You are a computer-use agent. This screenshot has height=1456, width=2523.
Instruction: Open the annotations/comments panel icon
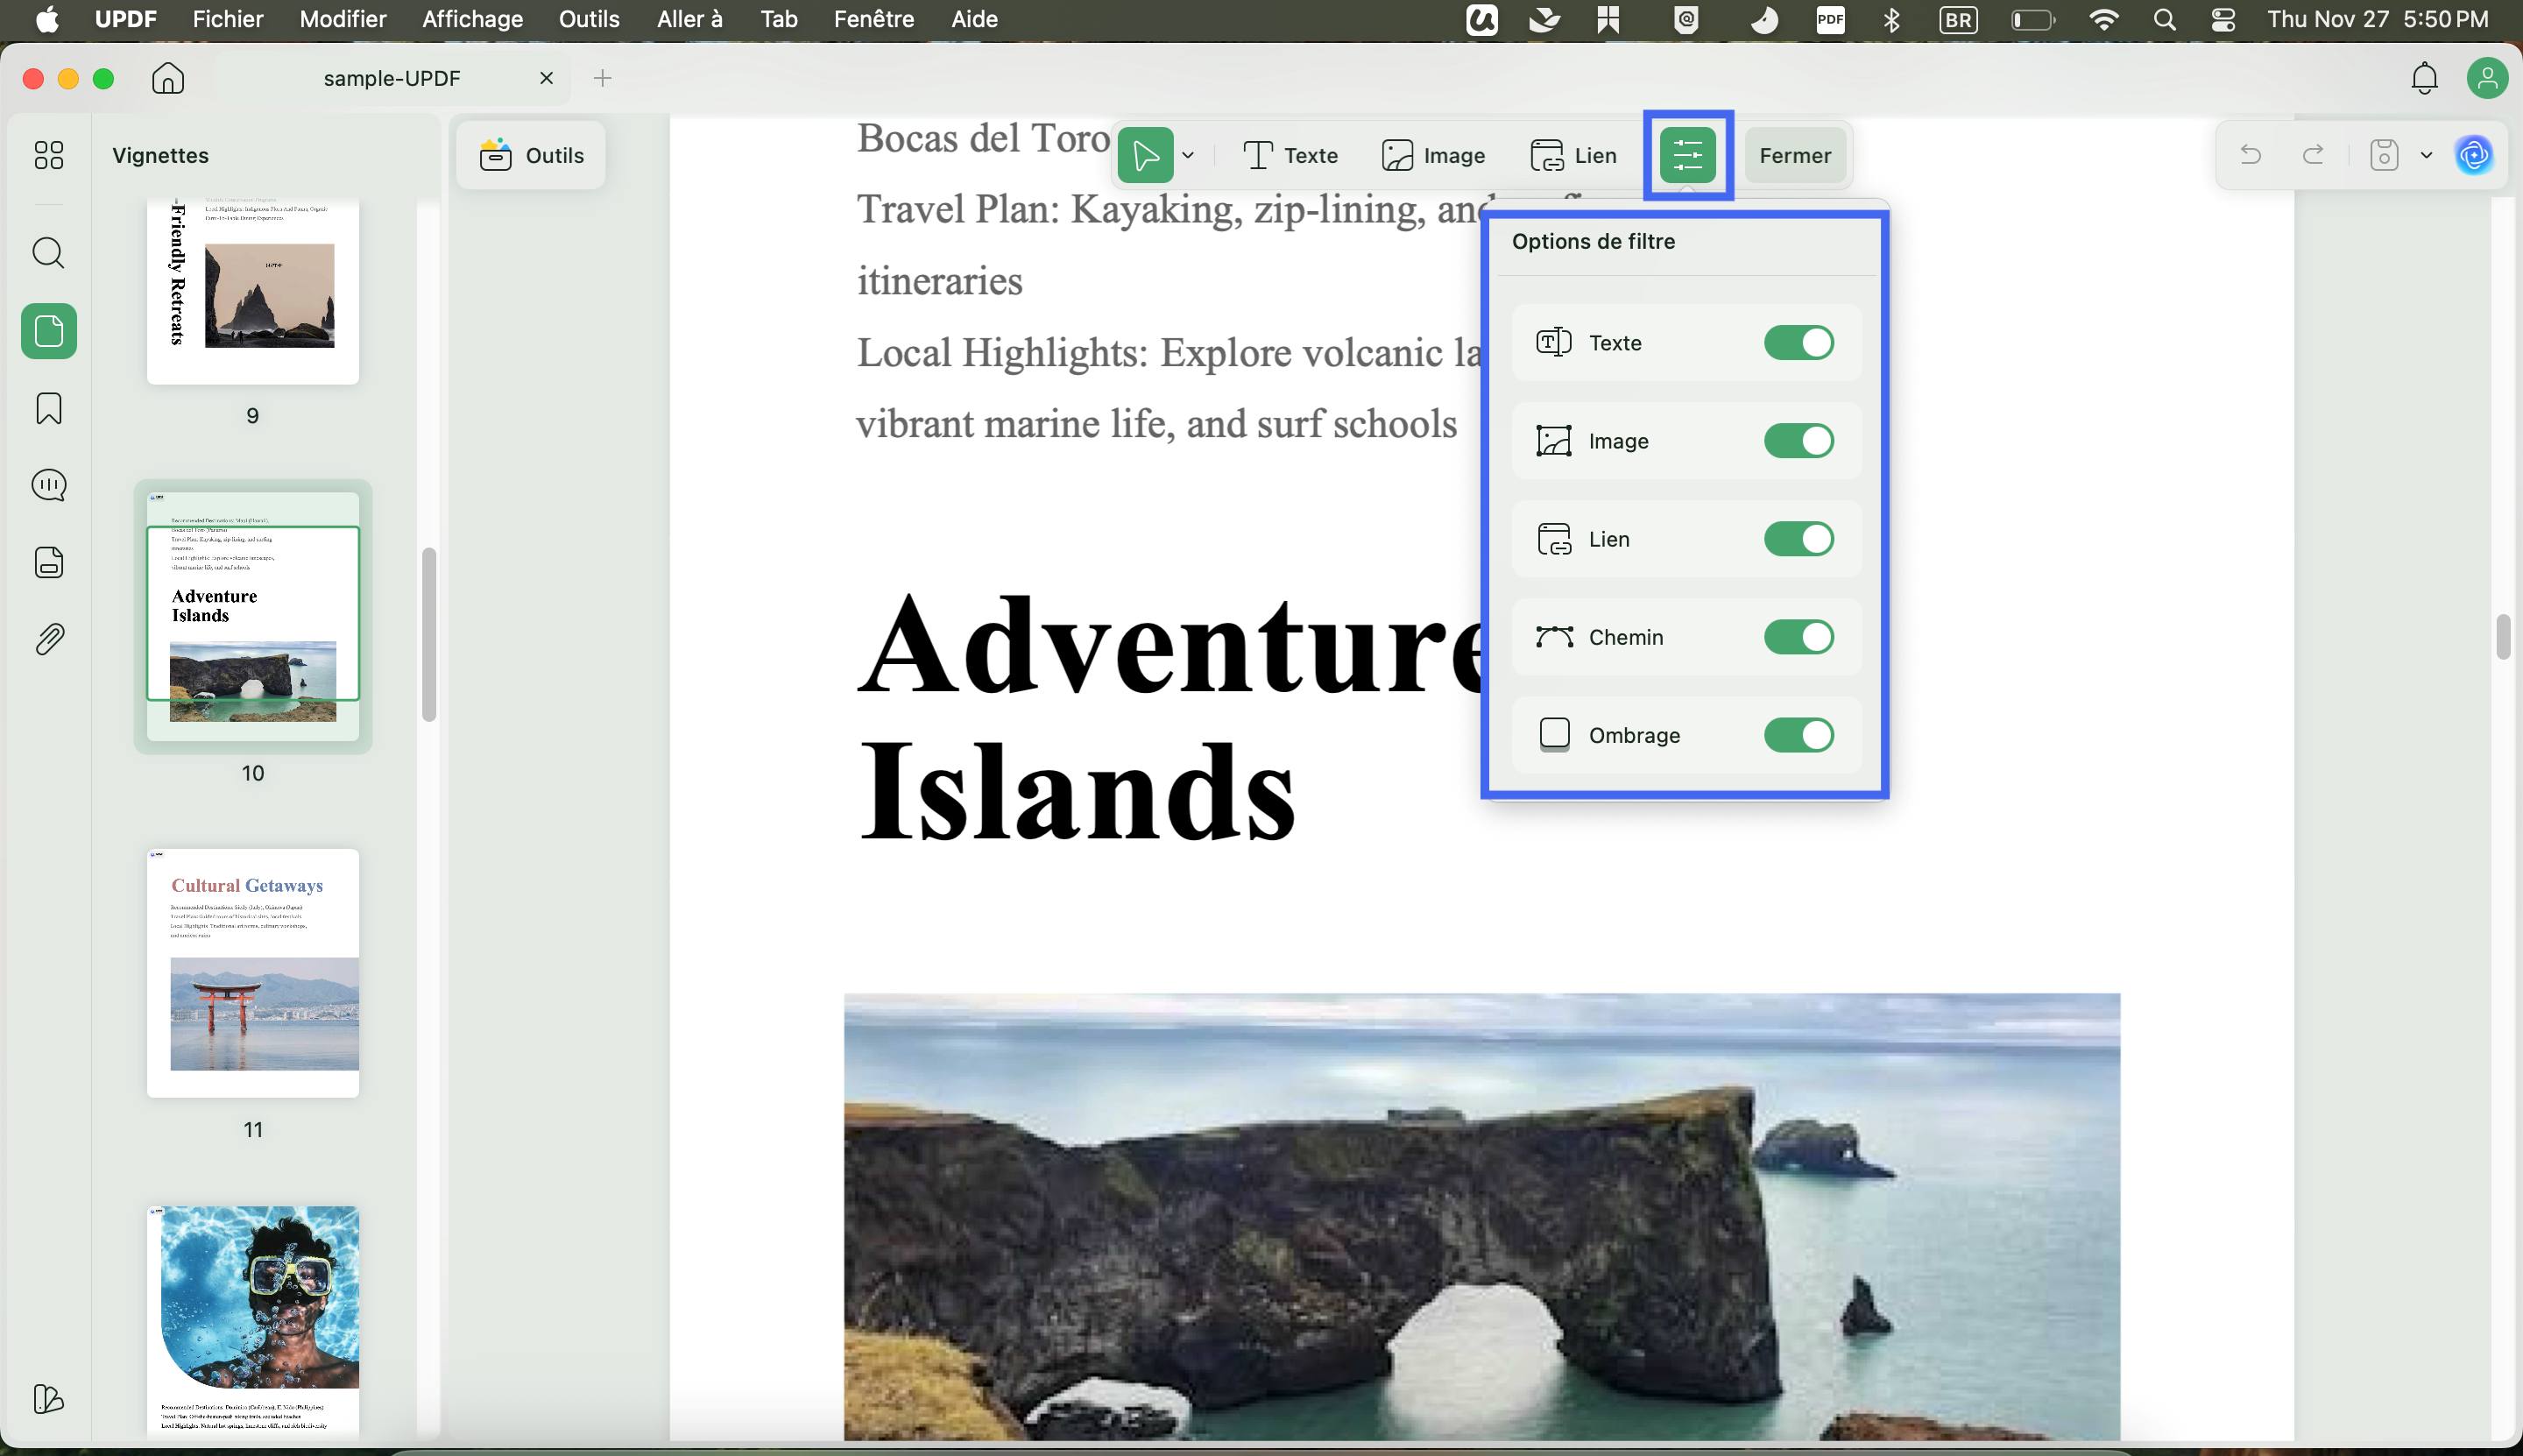click(x=48, y=485)
